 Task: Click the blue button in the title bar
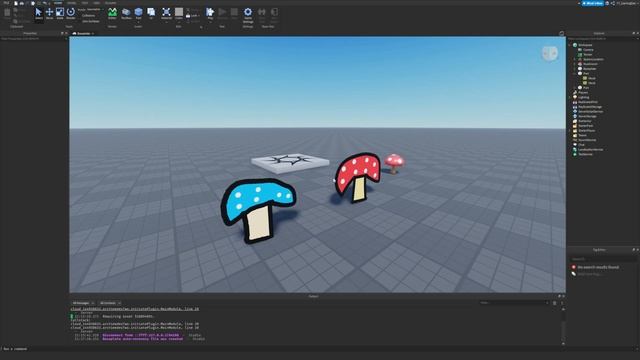click(593, 3)
